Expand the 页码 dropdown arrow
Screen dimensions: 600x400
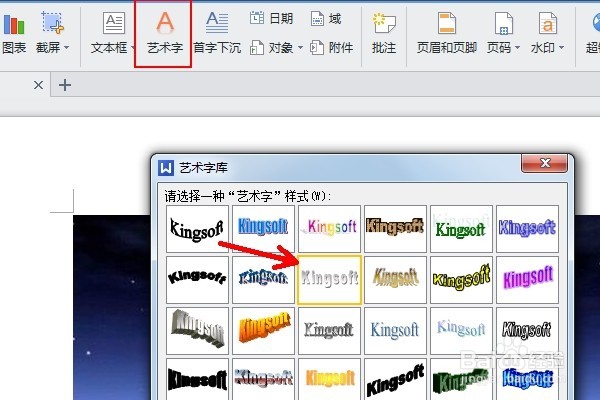(x=517, y=48)
